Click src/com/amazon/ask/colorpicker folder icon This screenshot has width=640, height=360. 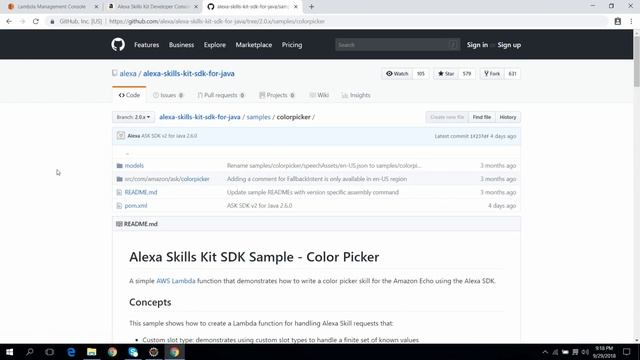(x=120, y=179)
